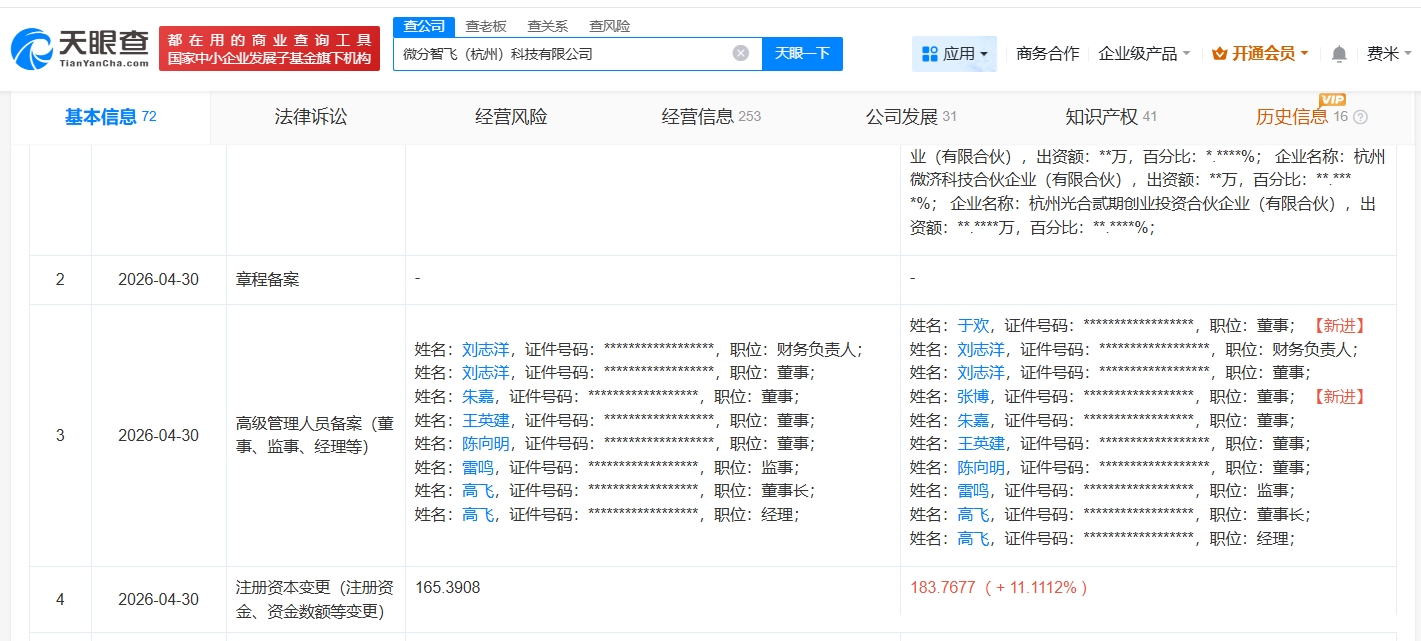
Task: Select the 查公司 search tab
Action: (424, 26)
